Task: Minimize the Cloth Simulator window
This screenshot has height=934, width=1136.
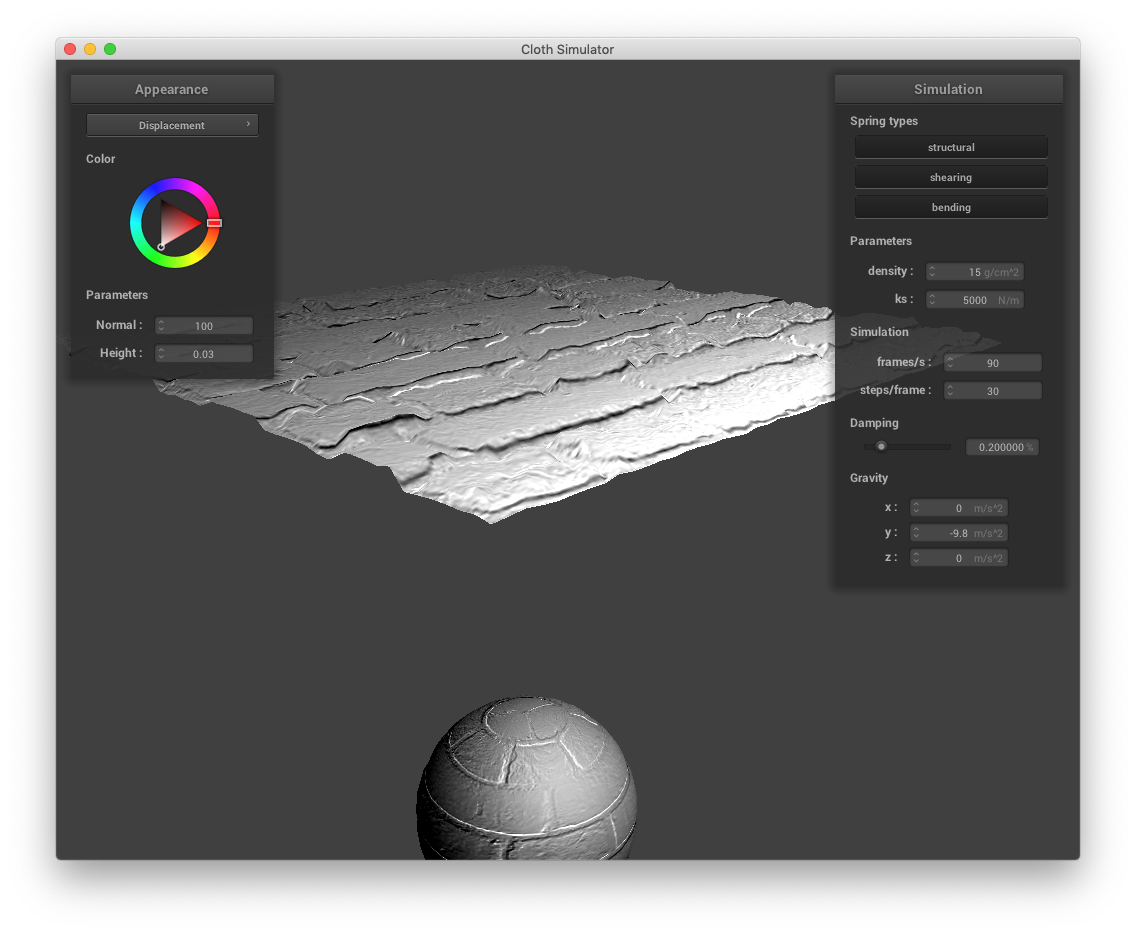Action: tap(90, 49)
